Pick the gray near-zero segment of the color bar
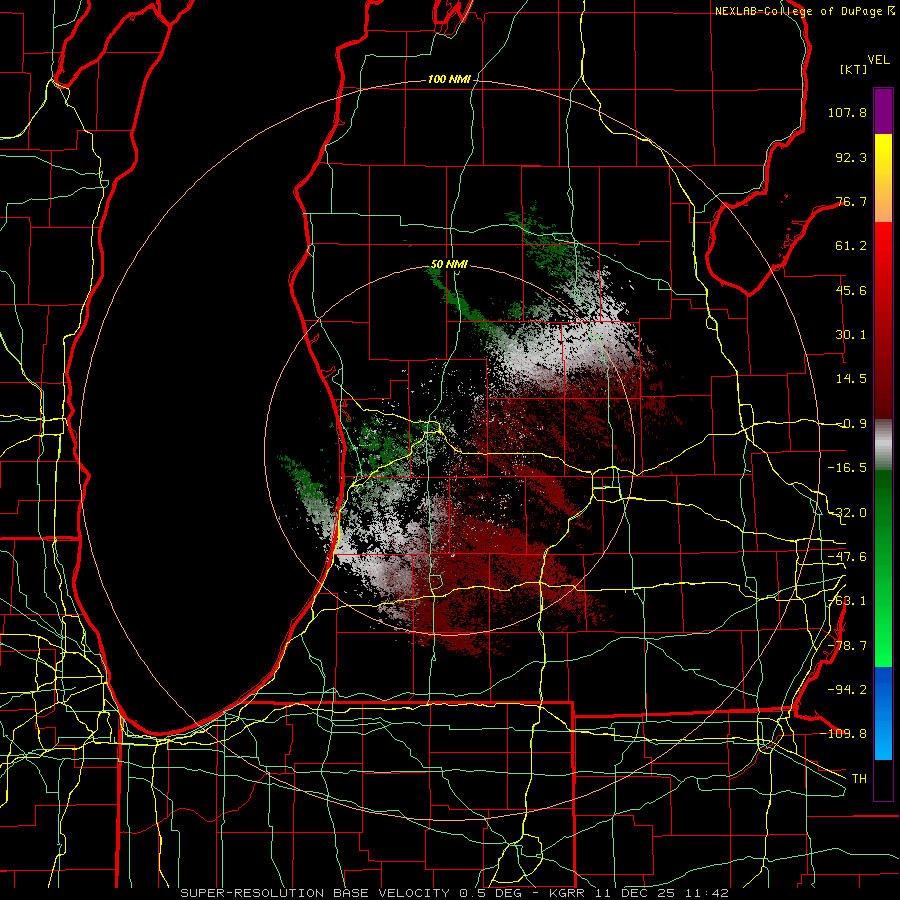The image size is (900, 900). (x=883, y=444)
